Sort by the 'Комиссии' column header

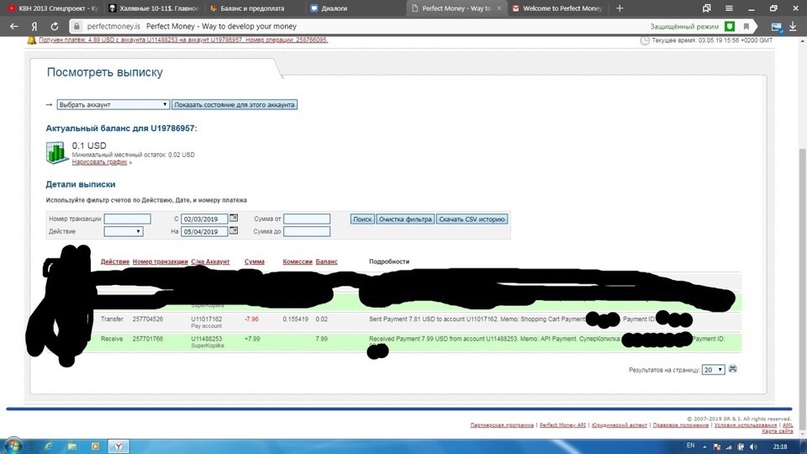coord(297,261)
